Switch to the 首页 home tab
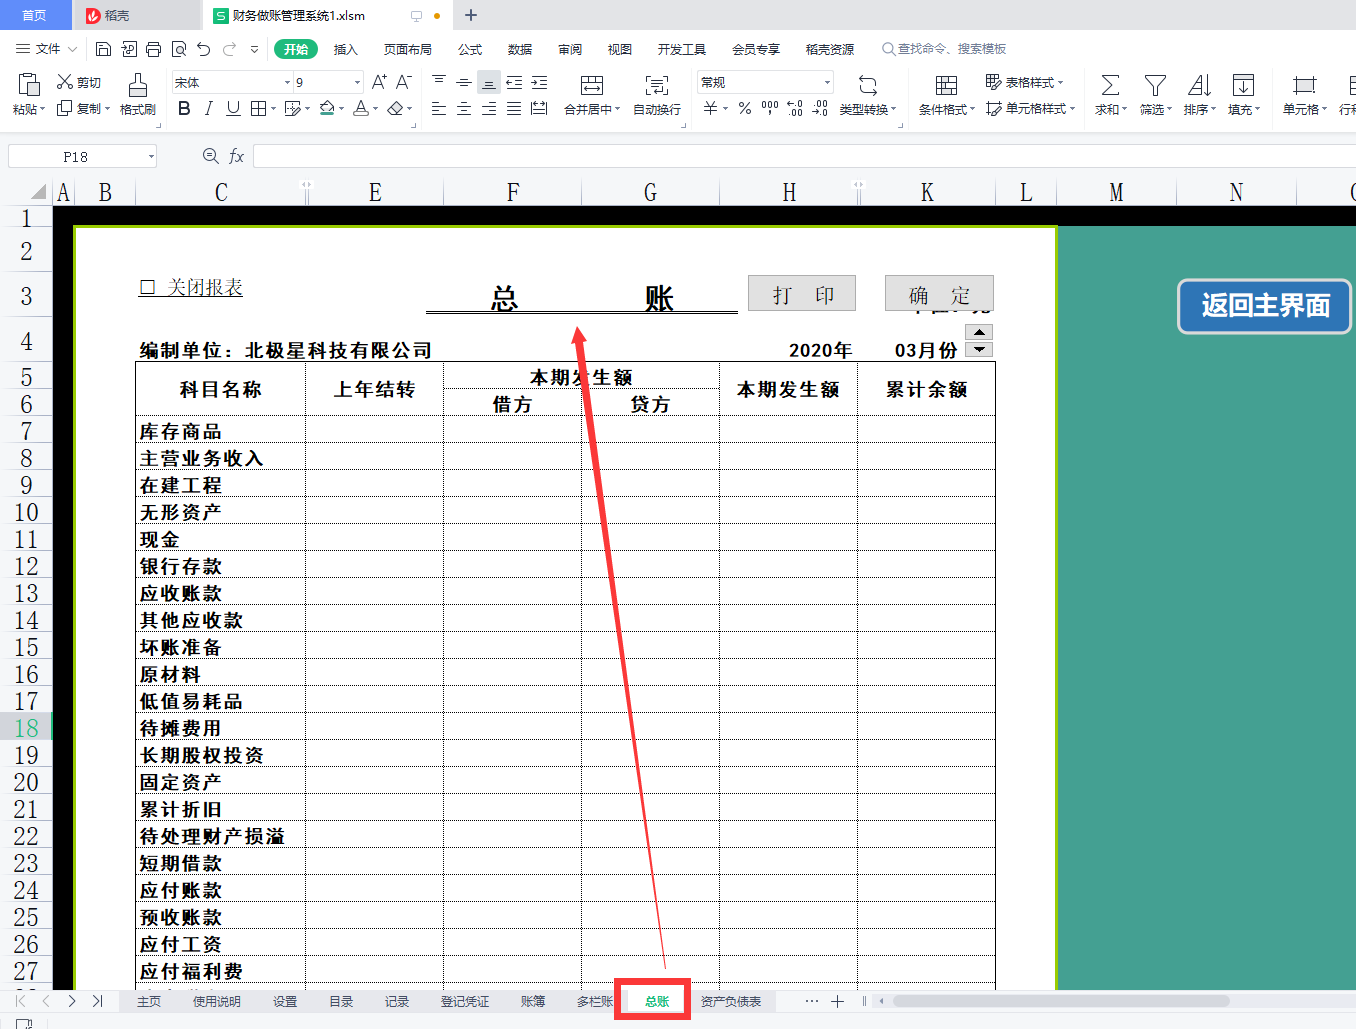This screenshot has width=1356, height=1029. click(x=34, y=15)
